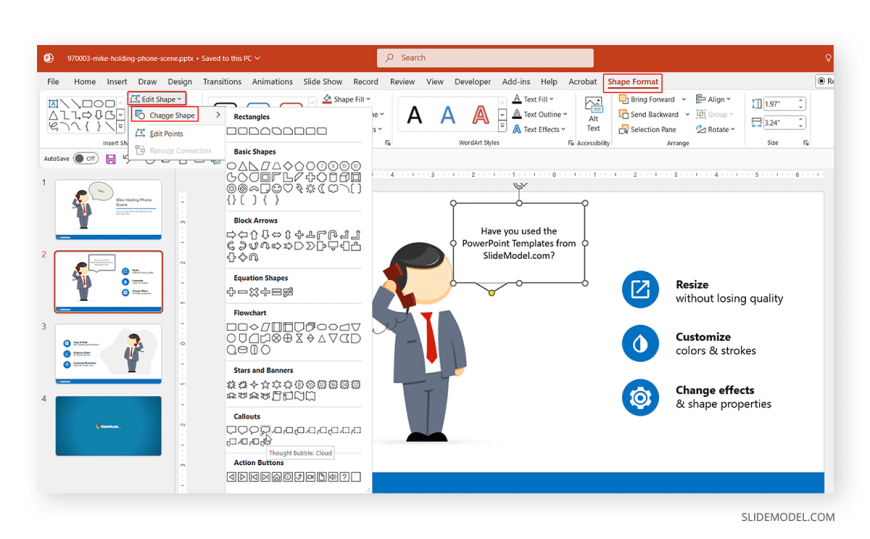The height and width of the screenshot is (539, 870).
Task: Choose Change Shape from the menu
Action: click(172, 115)
